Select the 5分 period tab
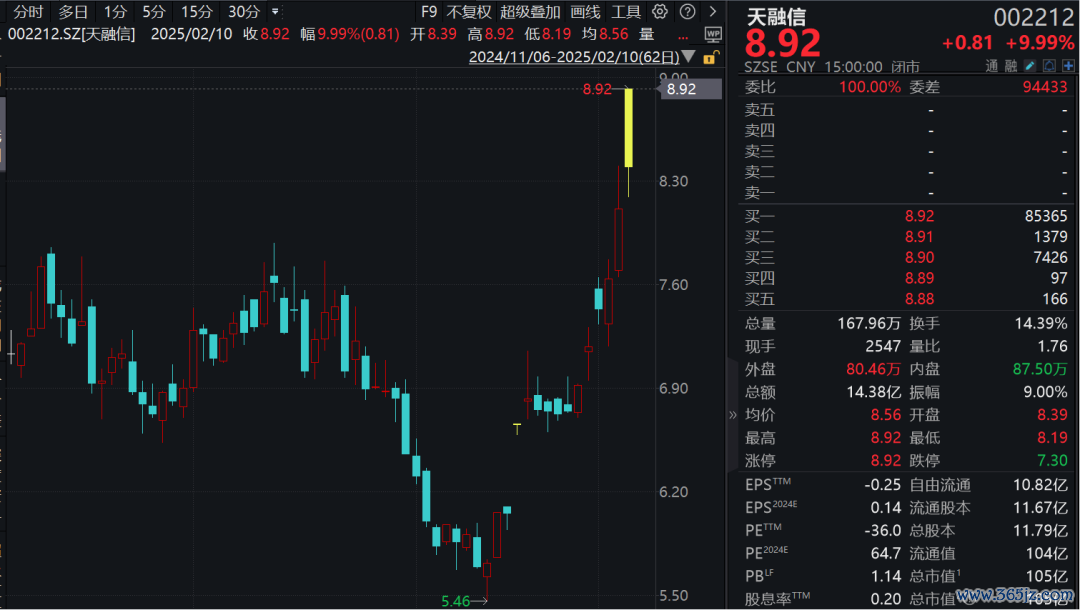Viewport: 1080px width, 610px height. point(154,12)
